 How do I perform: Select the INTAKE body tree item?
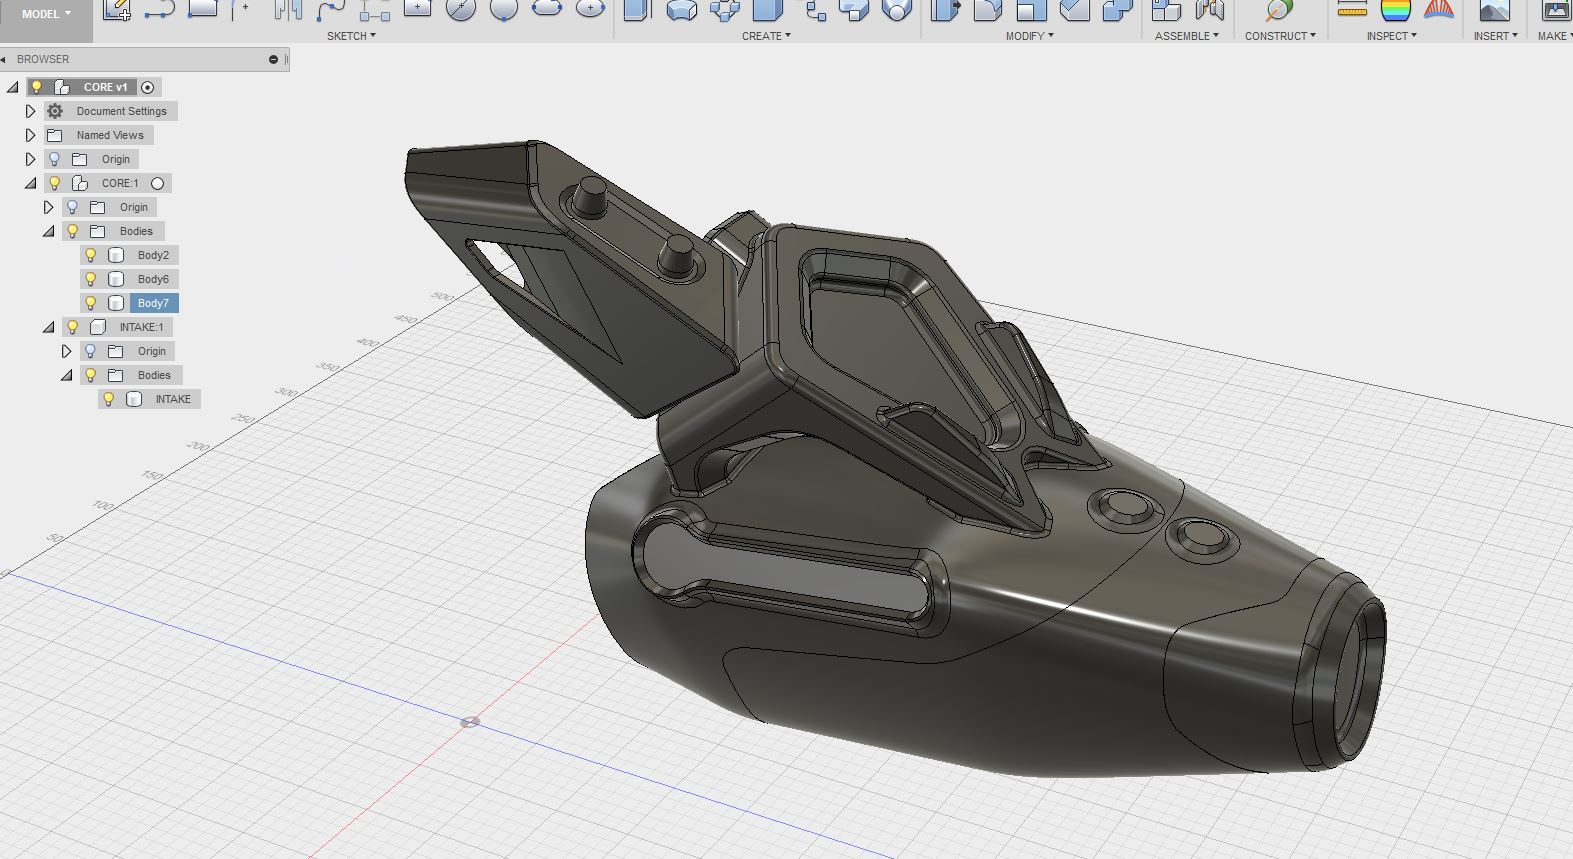[173, 399]
